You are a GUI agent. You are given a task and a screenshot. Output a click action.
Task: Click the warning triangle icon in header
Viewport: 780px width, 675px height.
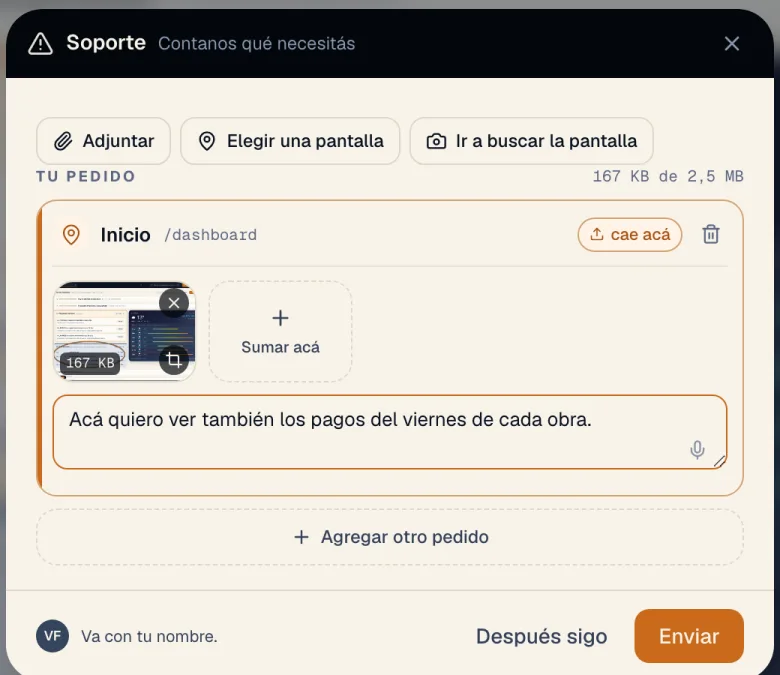click(40, 44)
